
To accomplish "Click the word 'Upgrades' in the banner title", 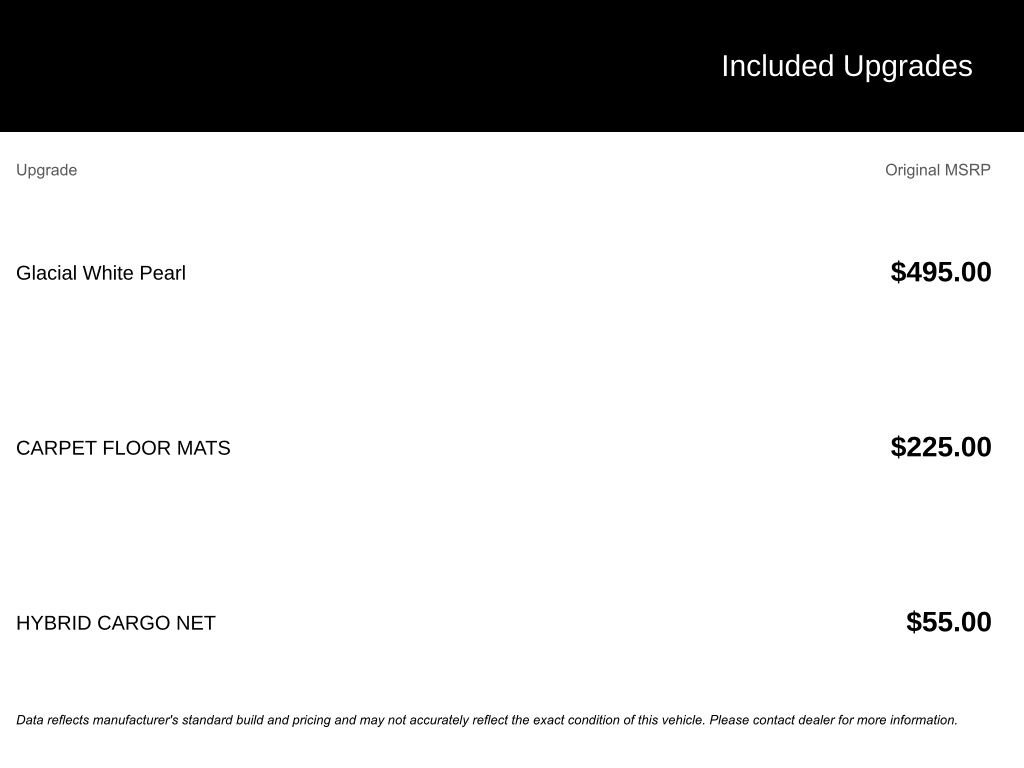I will [908, 66].
